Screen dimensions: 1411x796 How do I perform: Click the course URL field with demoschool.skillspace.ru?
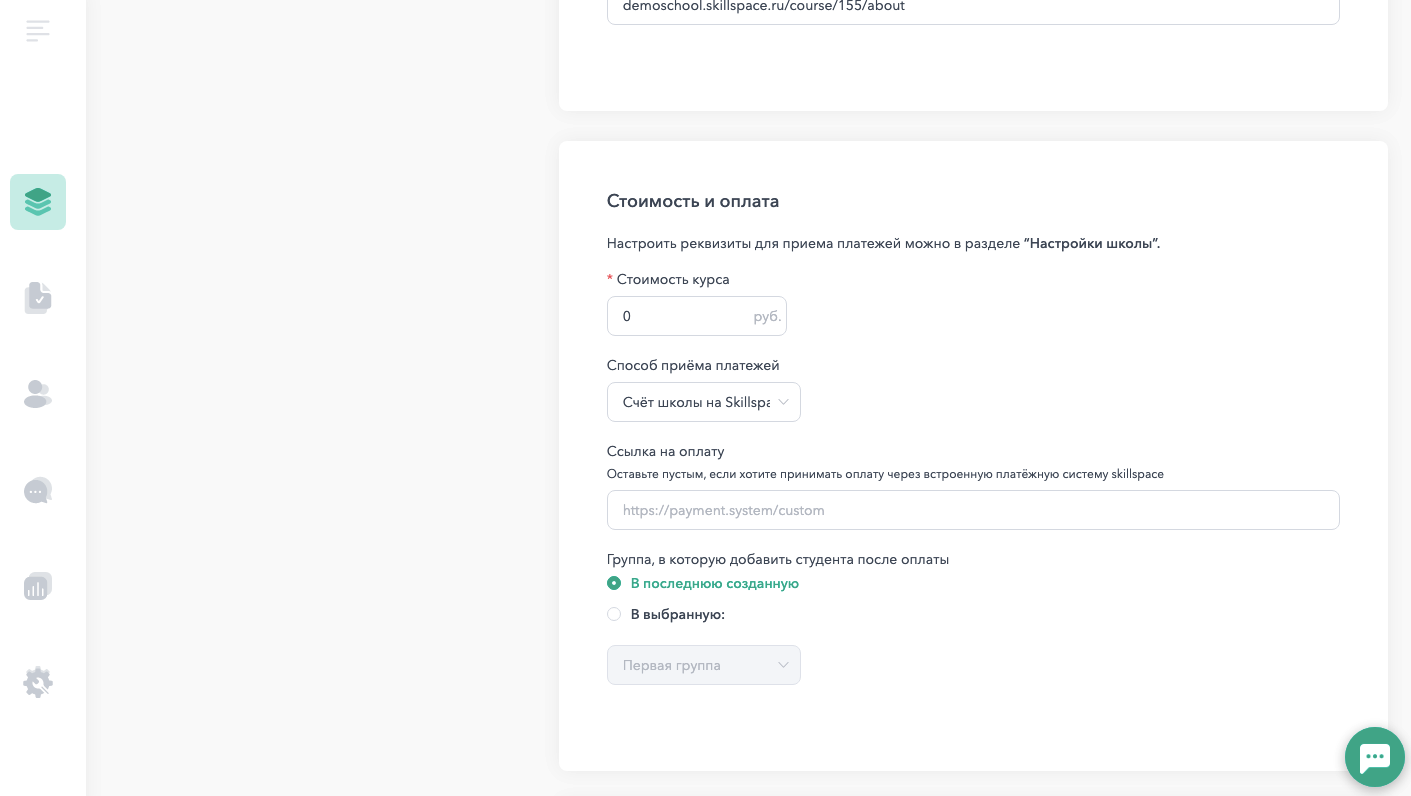(x=973, y=8)
